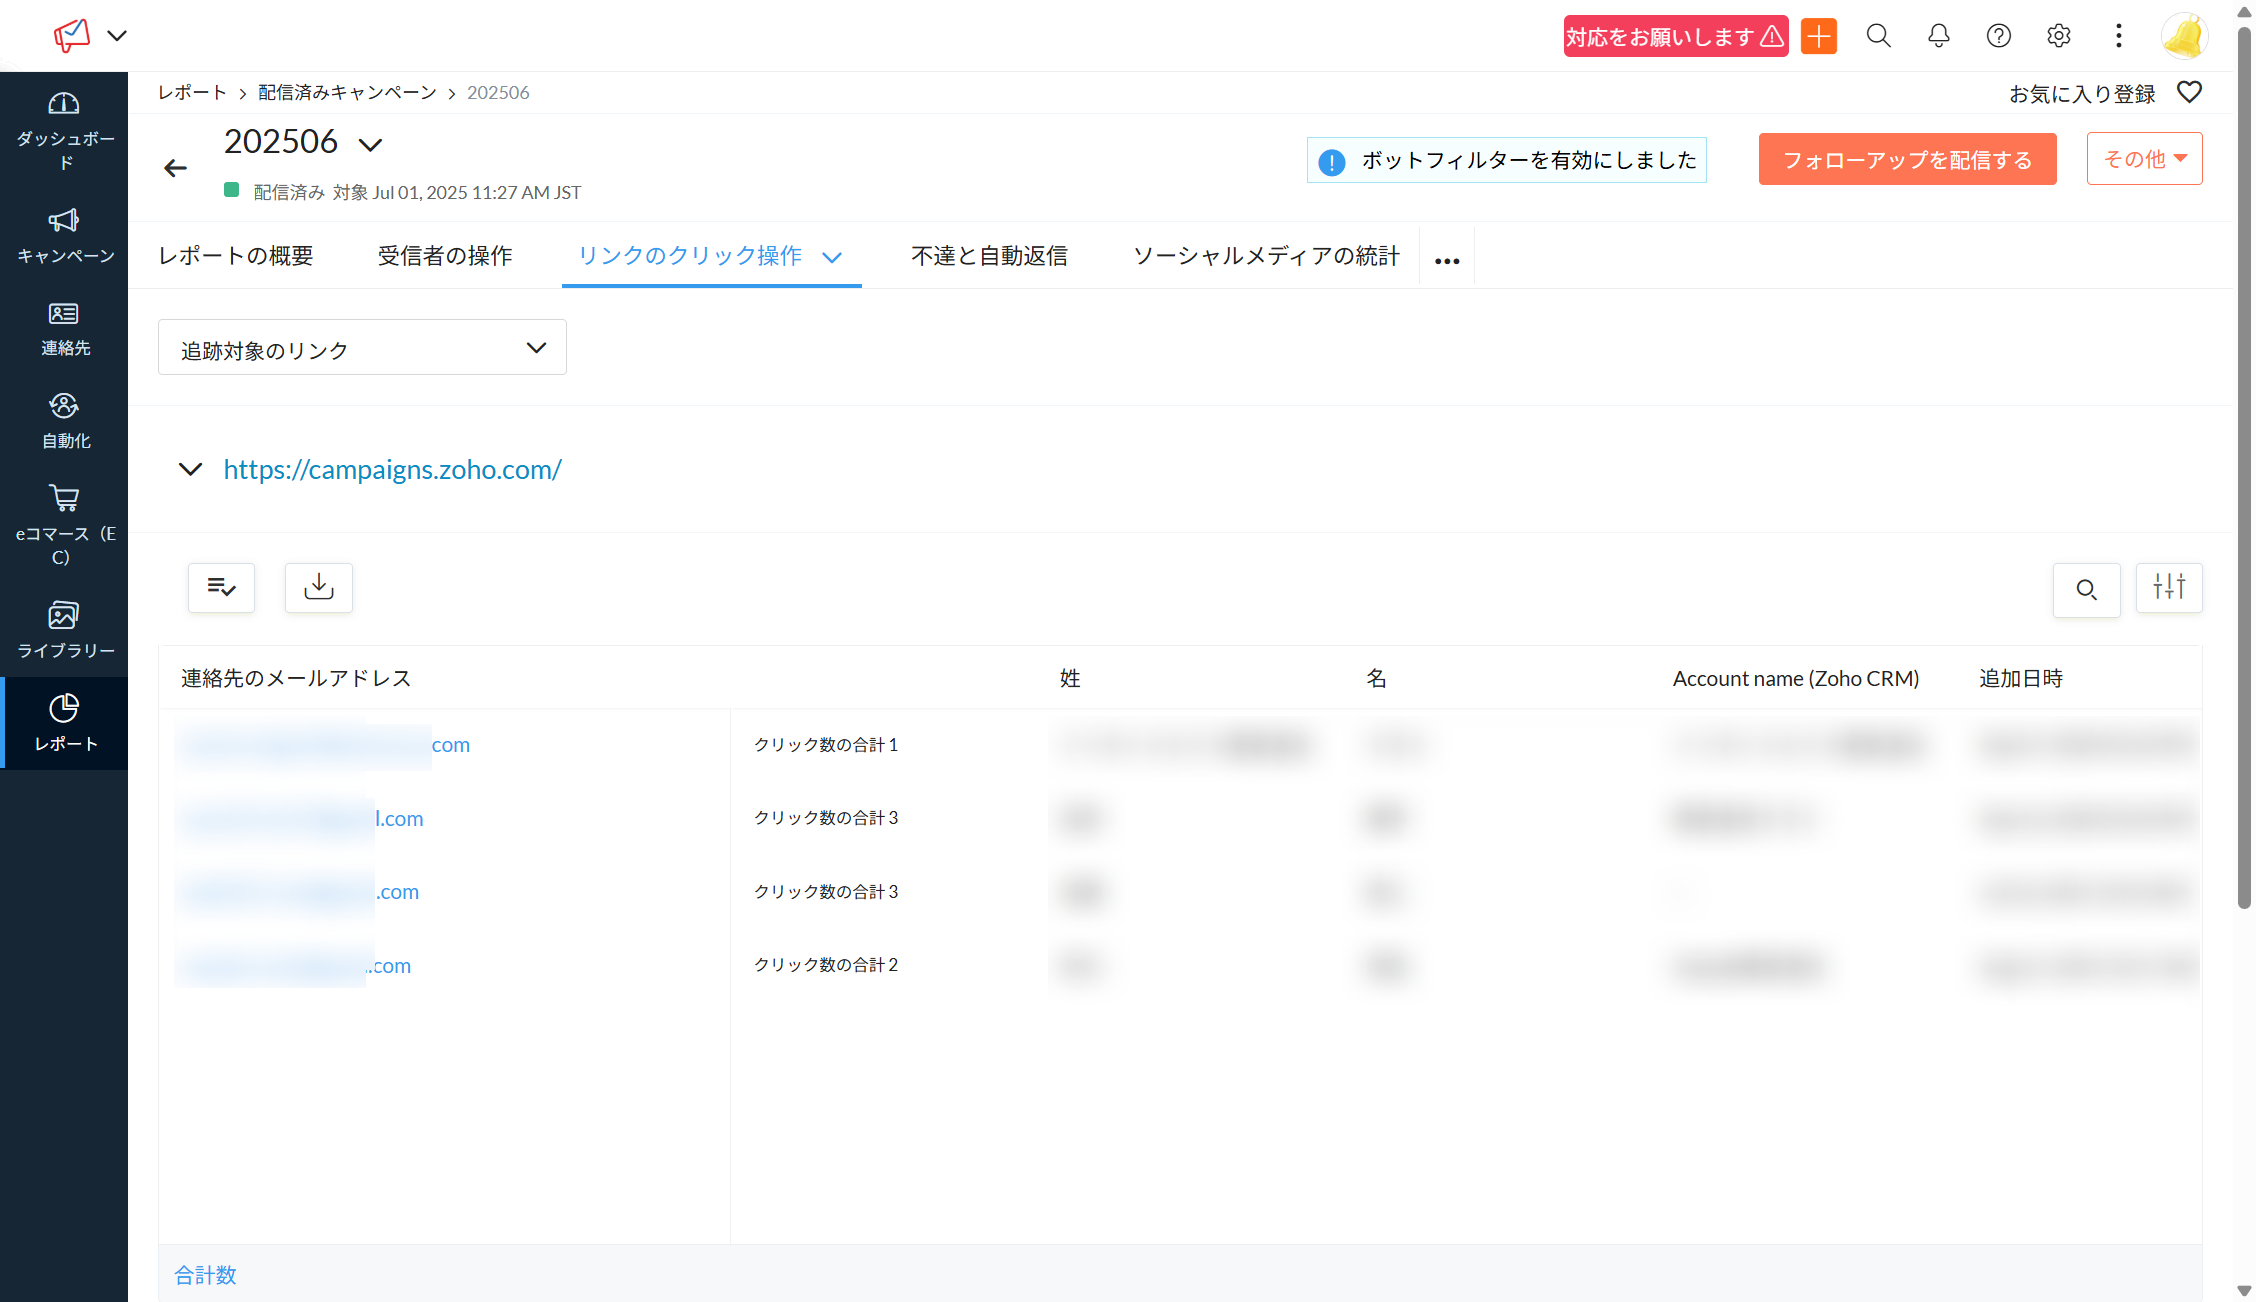Screen dimensions: 2256x1302
Task: Collapse the campaigns.zoho.com link section
Action: pos(190,469)
